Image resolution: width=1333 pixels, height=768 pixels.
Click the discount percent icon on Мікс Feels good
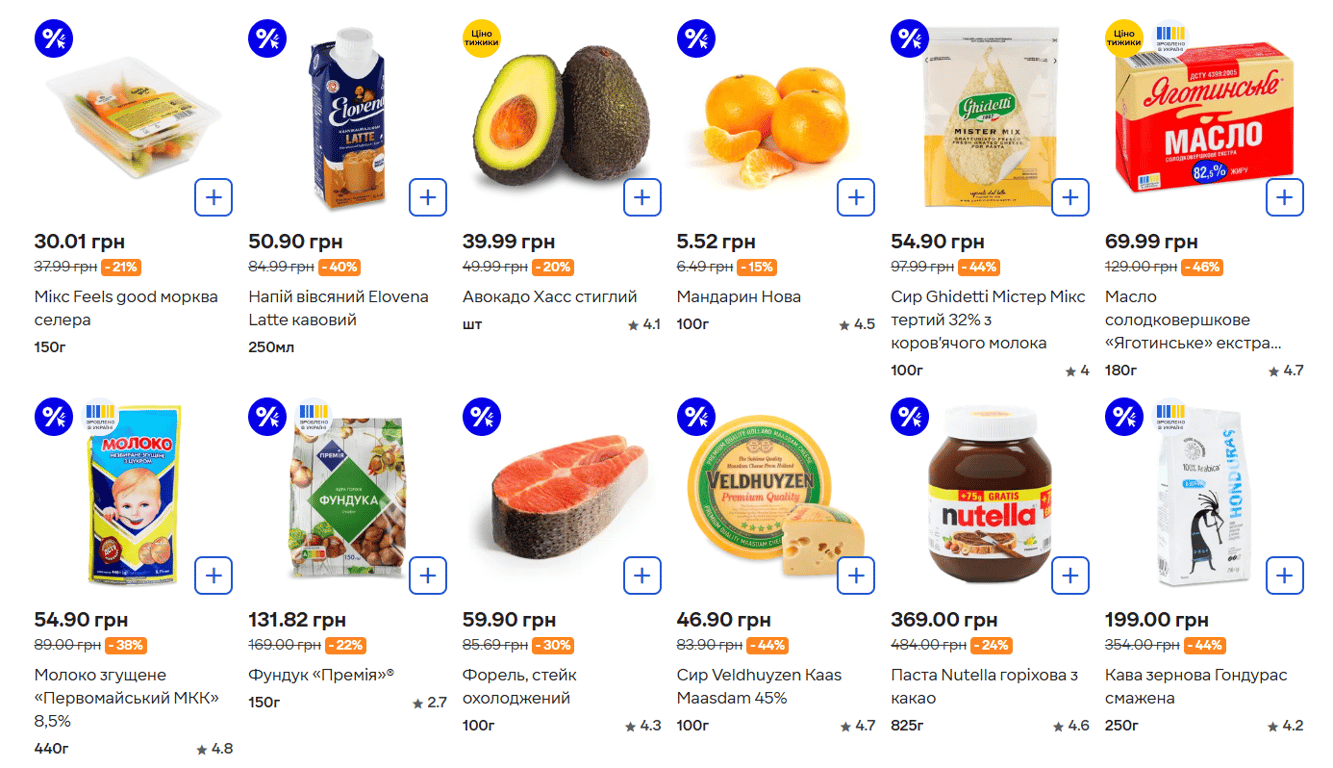53,38
